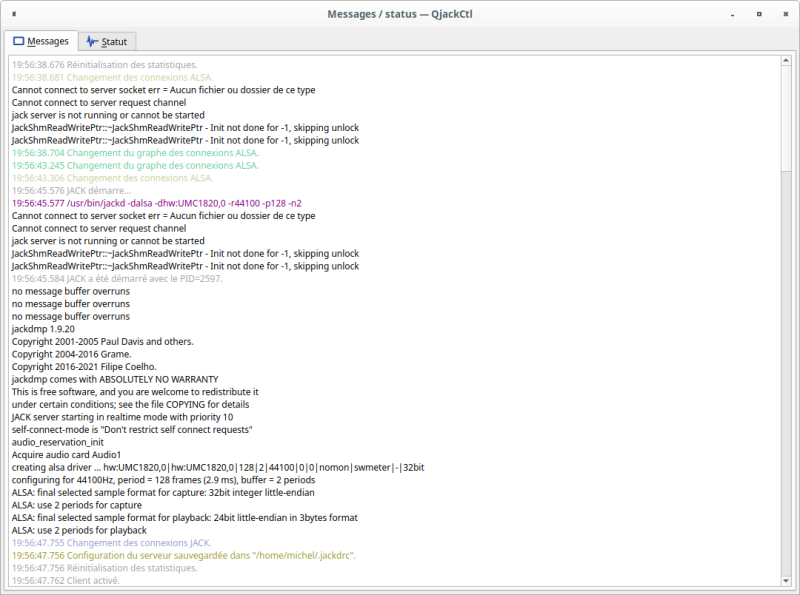Click the line '19:56:45.576 JACK démarre...'

point(71,191)
